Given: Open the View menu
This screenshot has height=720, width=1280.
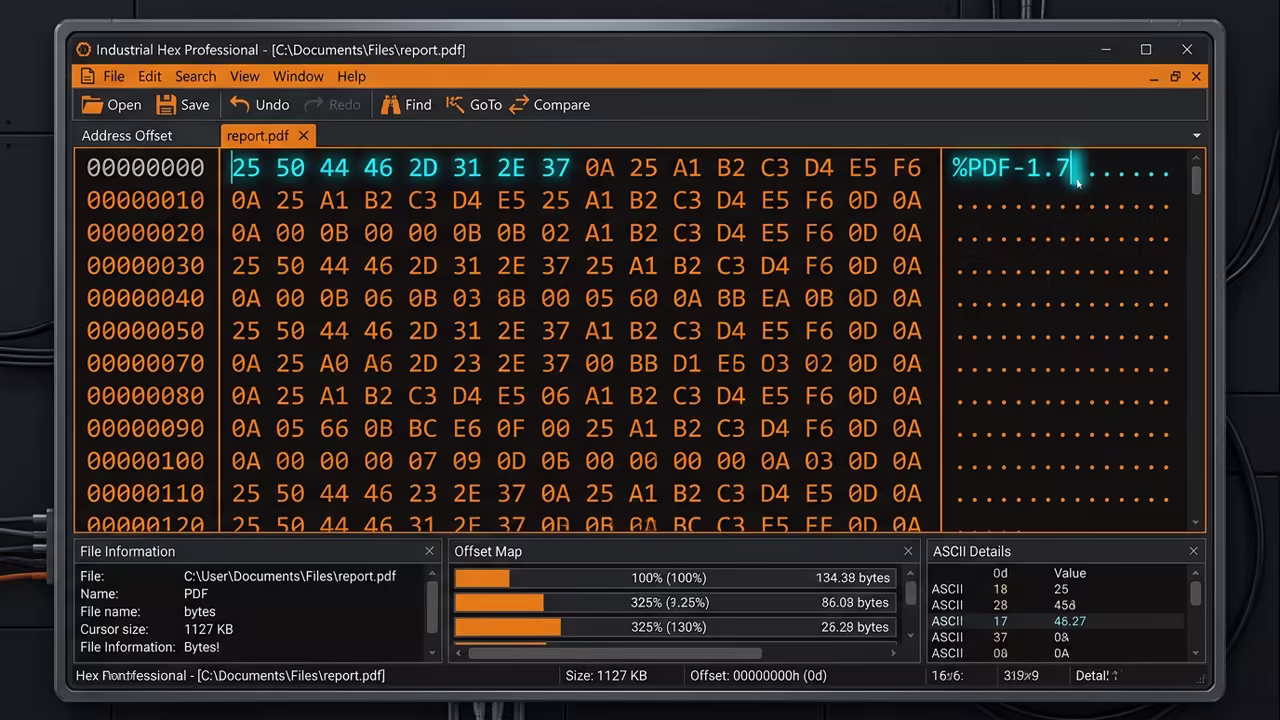Looking at the screenshot, I should pyautogui.click(x=245, y=76).
